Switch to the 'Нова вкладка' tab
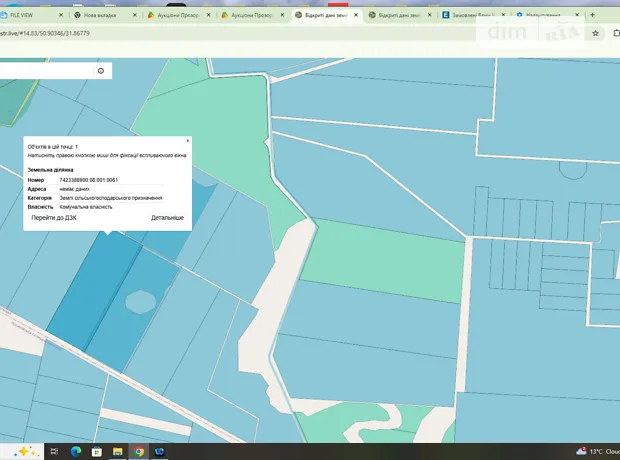The image size is (620, 460). (104, 17)
